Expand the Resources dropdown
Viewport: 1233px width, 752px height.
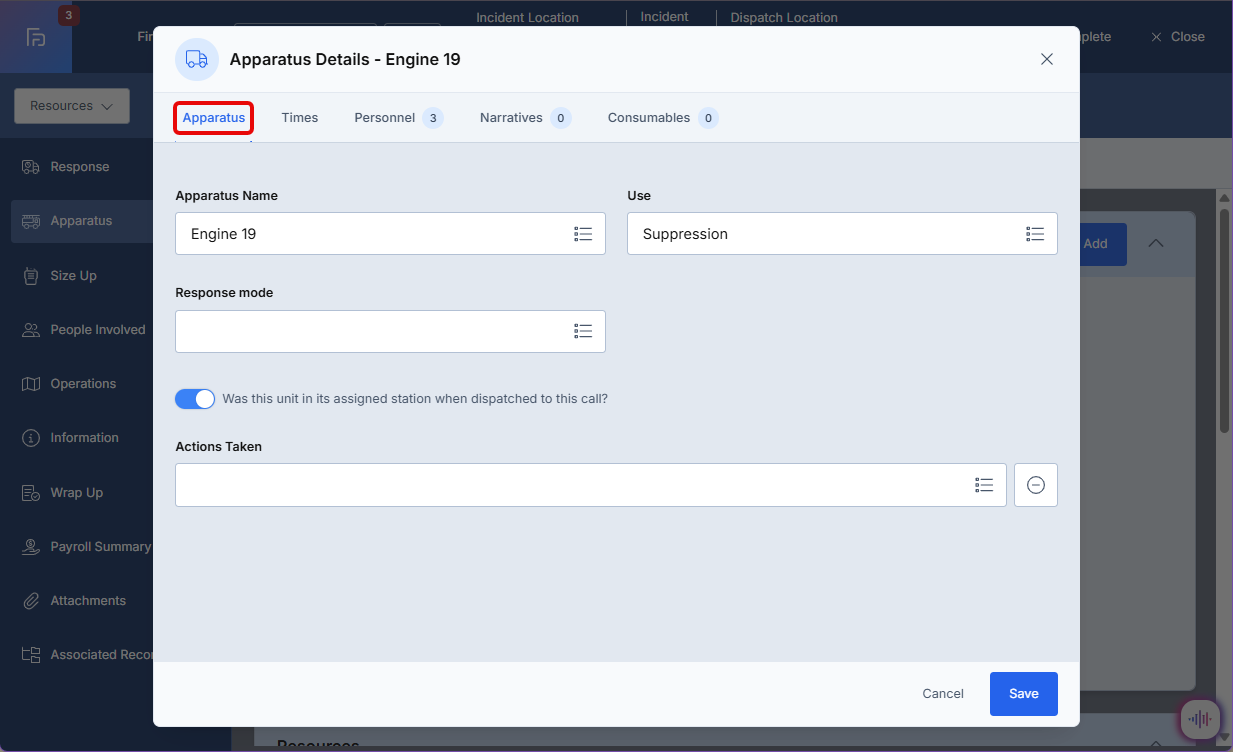(x=72, y=106)
